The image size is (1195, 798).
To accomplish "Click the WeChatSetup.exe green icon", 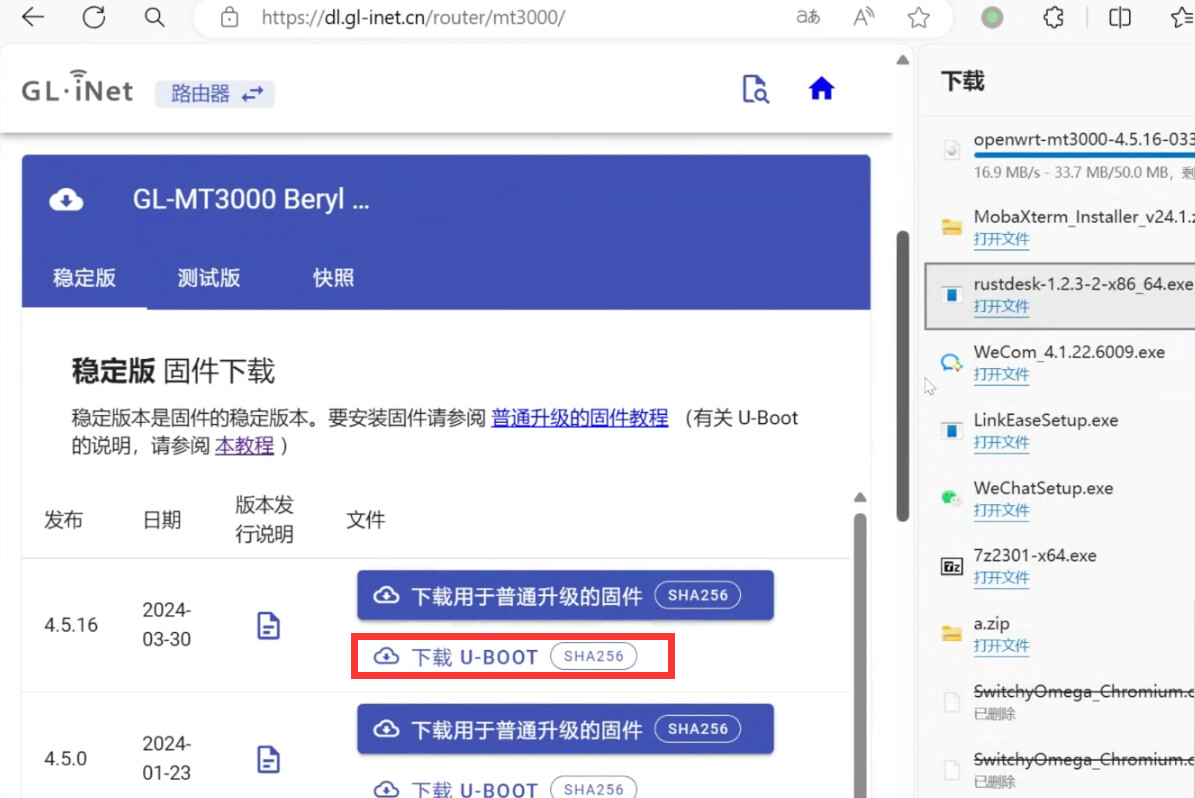I will (950, 497).
